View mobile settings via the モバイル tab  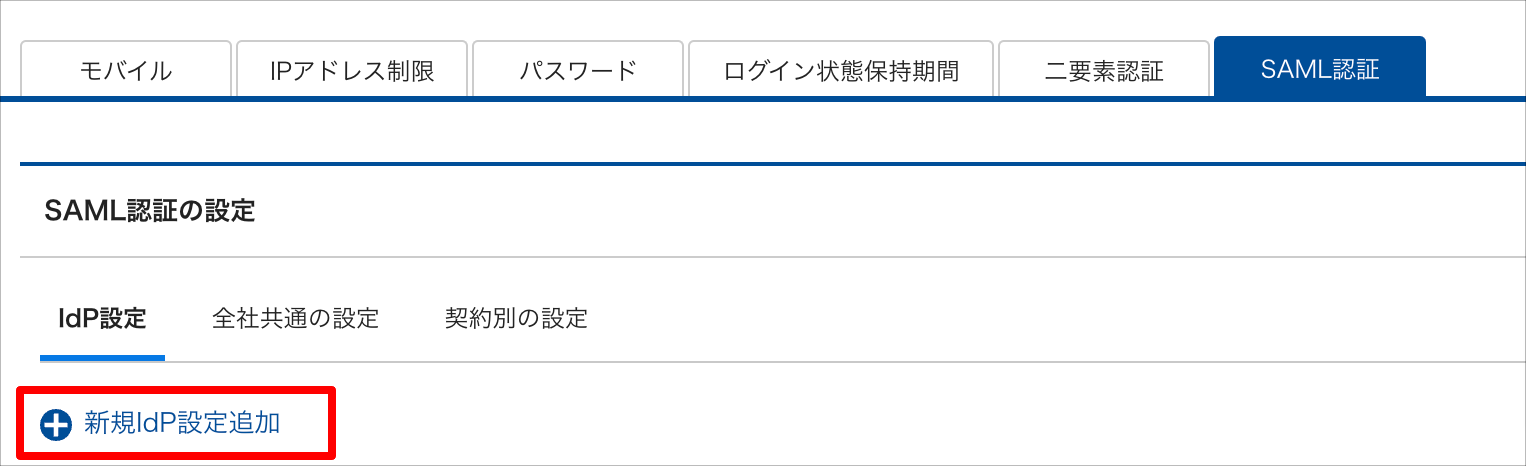[126, 69]
